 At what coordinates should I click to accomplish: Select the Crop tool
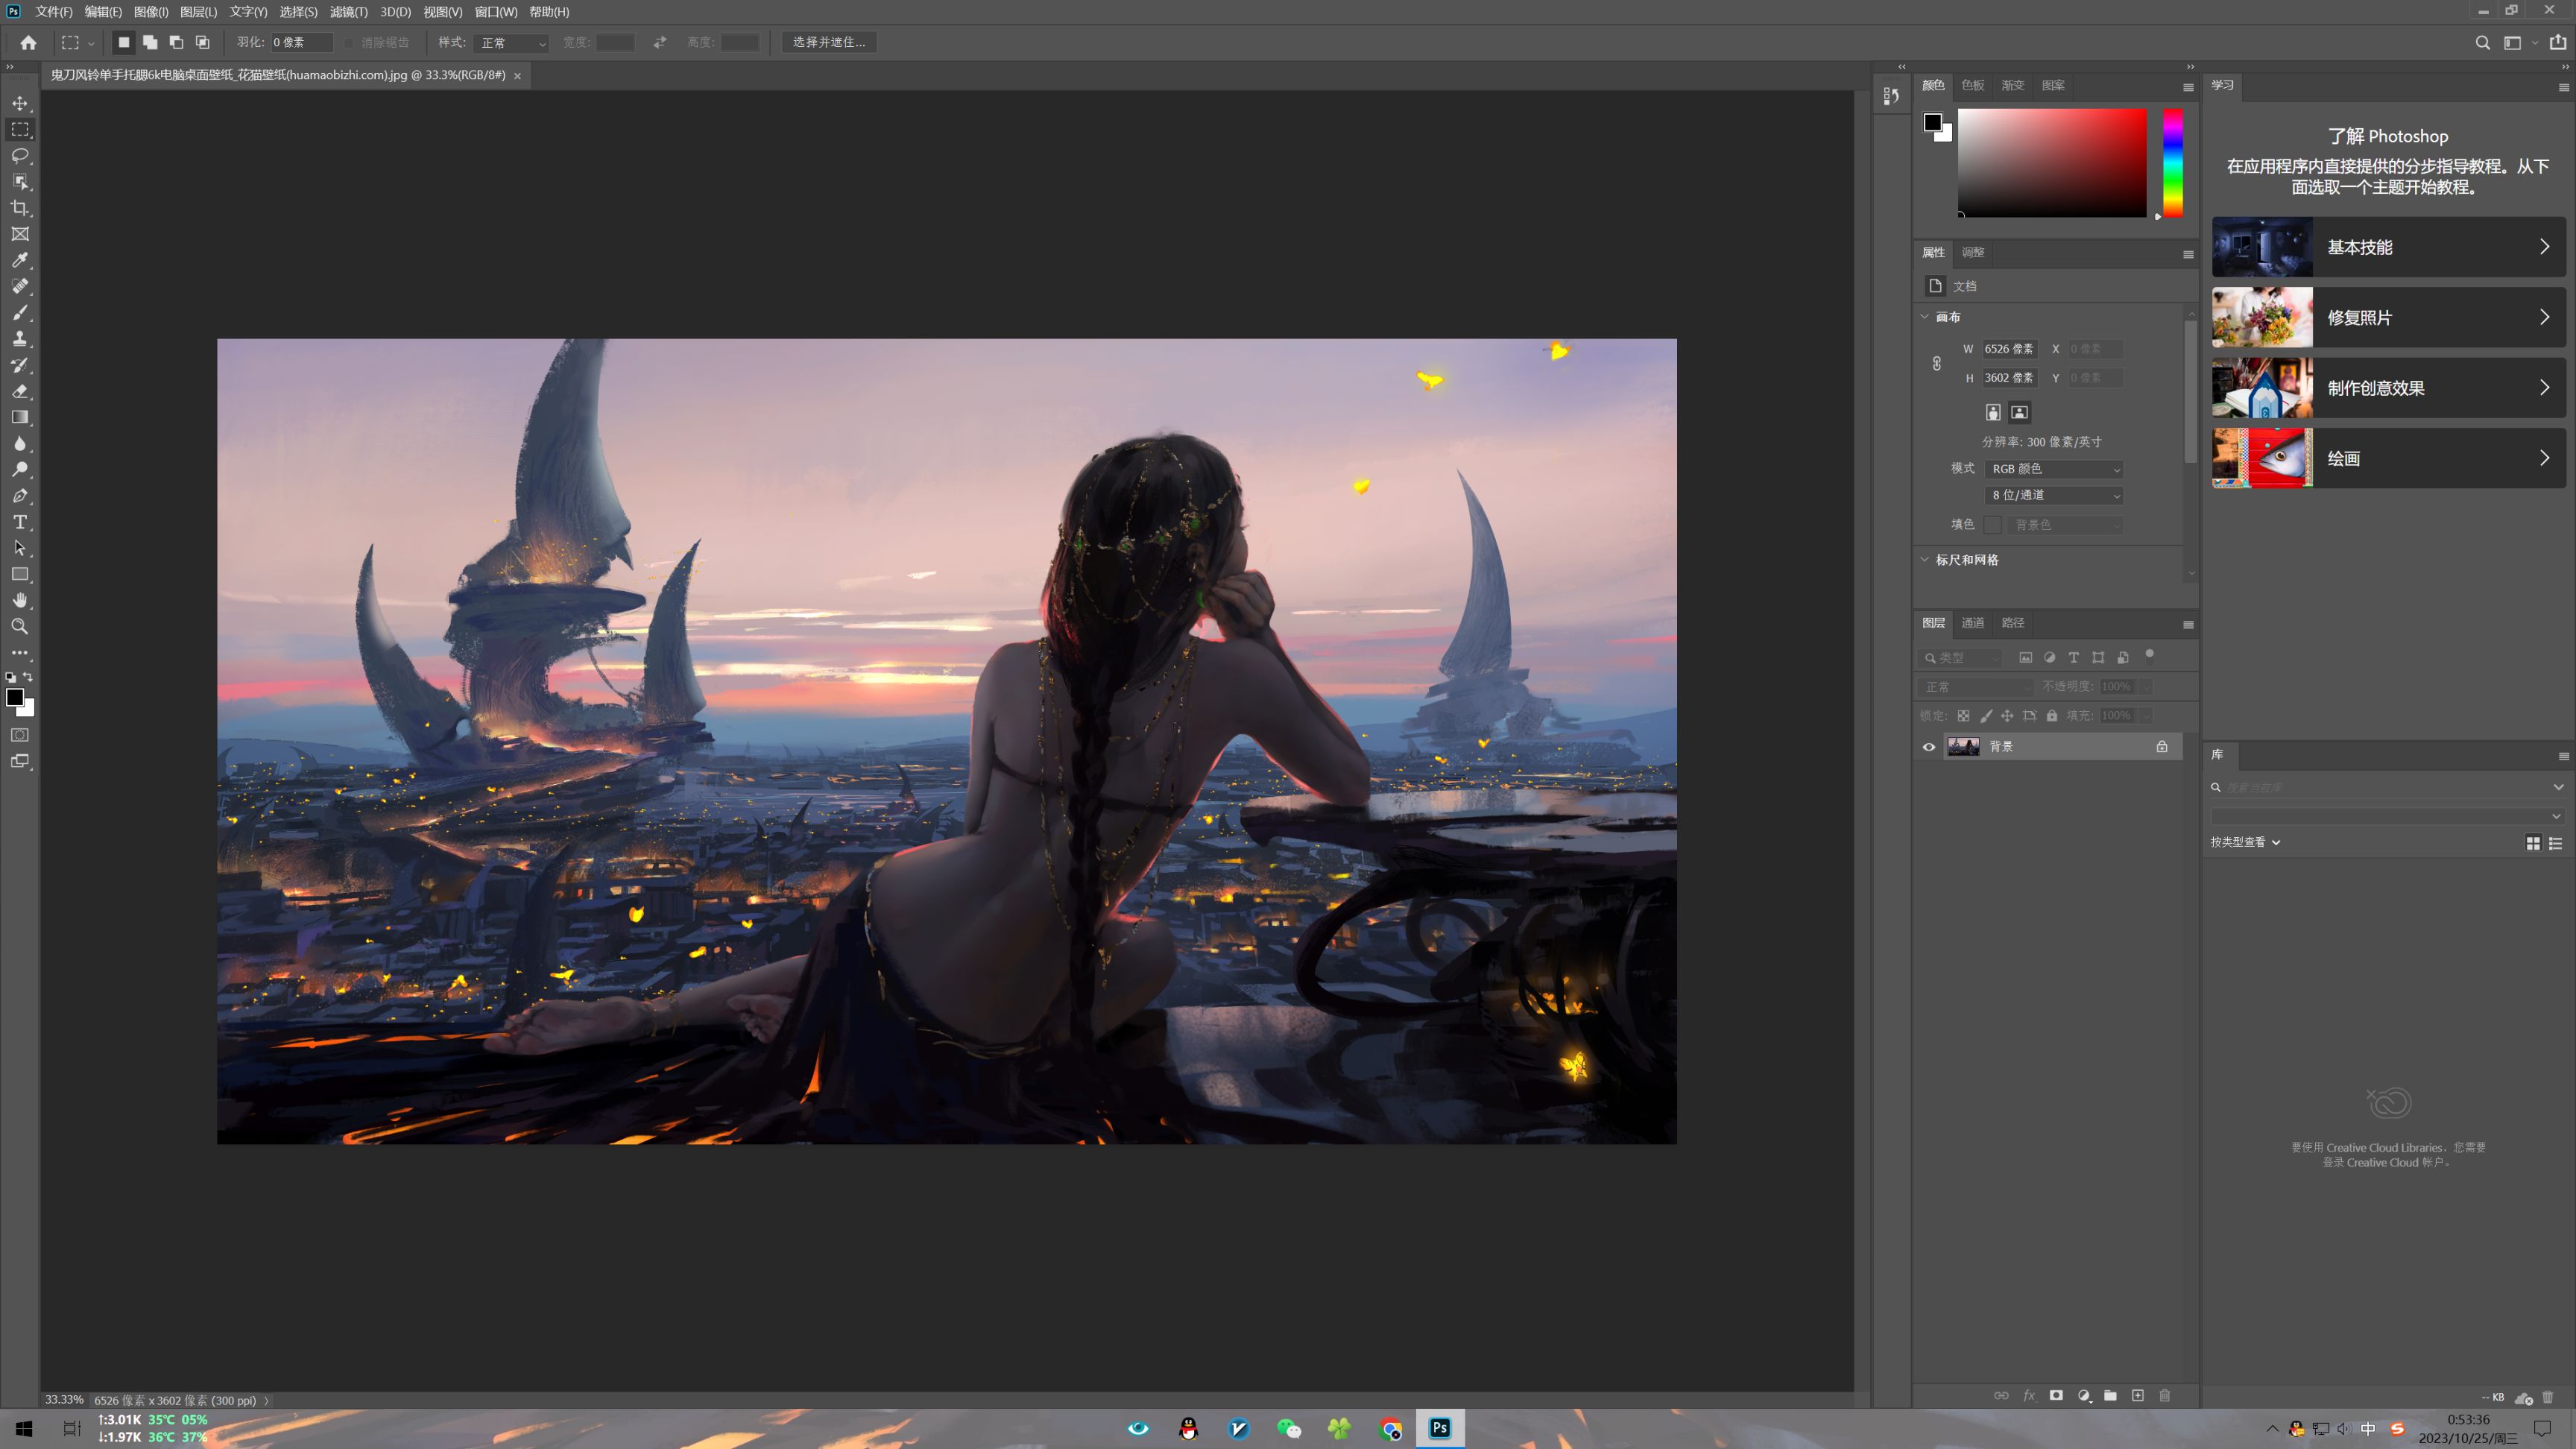click(x=20, y=208)
